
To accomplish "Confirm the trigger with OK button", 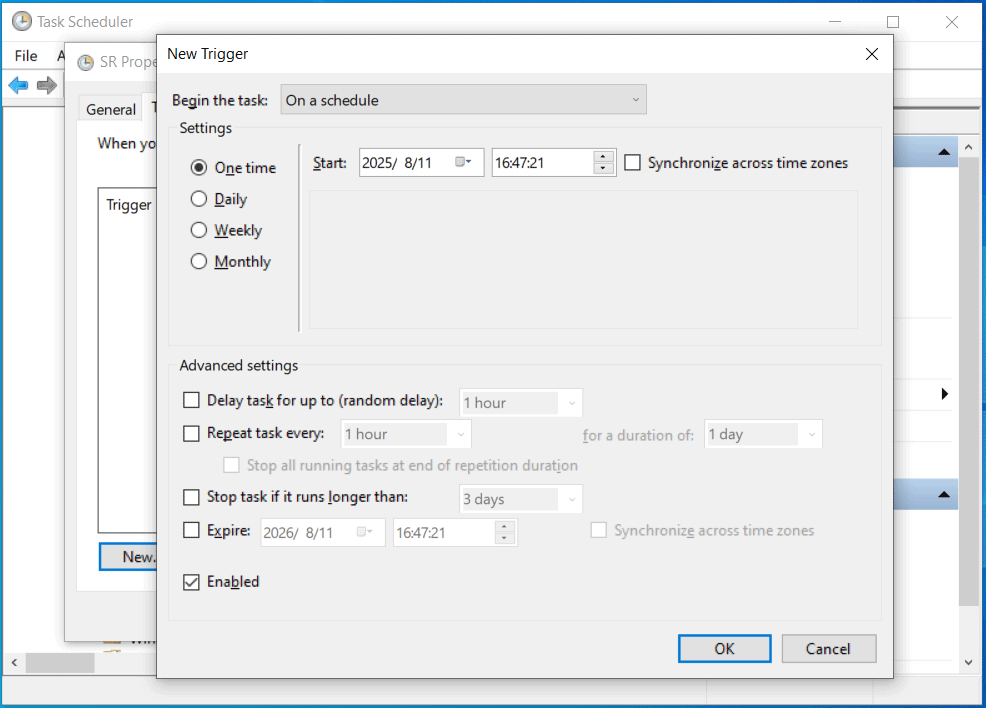I will pos(724,649).
